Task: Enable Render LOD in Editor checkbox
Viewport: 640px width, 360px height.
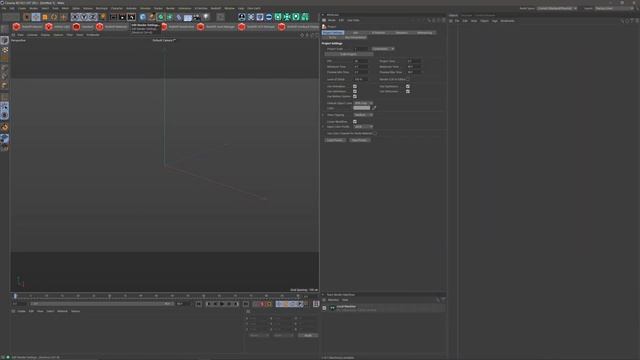Action: click(408, 79)
